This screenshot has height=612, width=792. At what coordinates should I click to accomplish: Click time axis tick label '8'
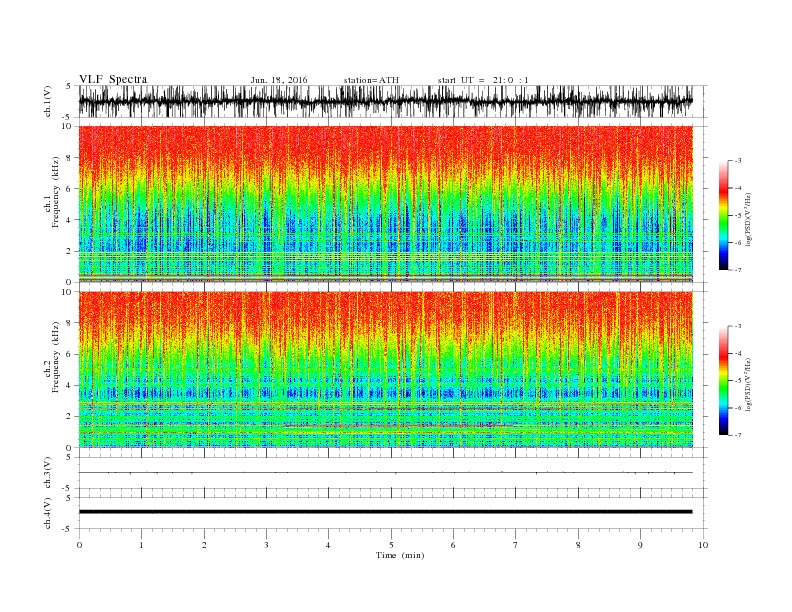(578, 545)
